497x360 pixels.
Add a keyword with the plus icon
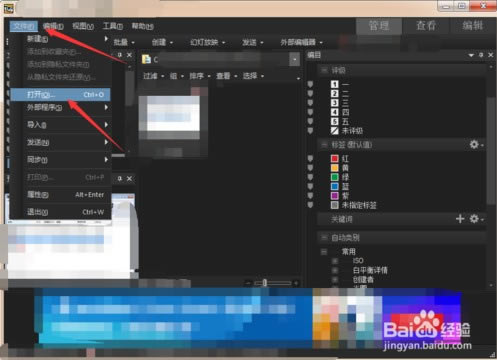[460, 219]
